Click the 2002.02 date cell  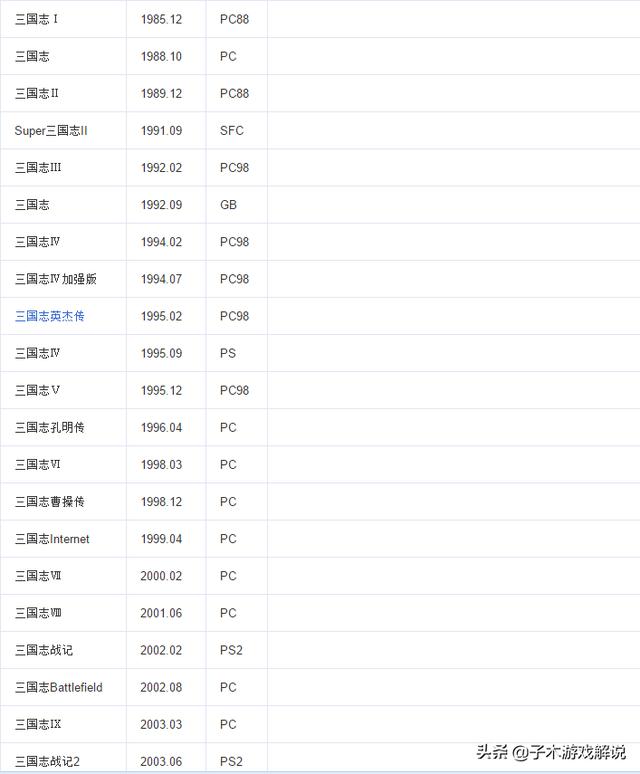(x=161, y=650)
